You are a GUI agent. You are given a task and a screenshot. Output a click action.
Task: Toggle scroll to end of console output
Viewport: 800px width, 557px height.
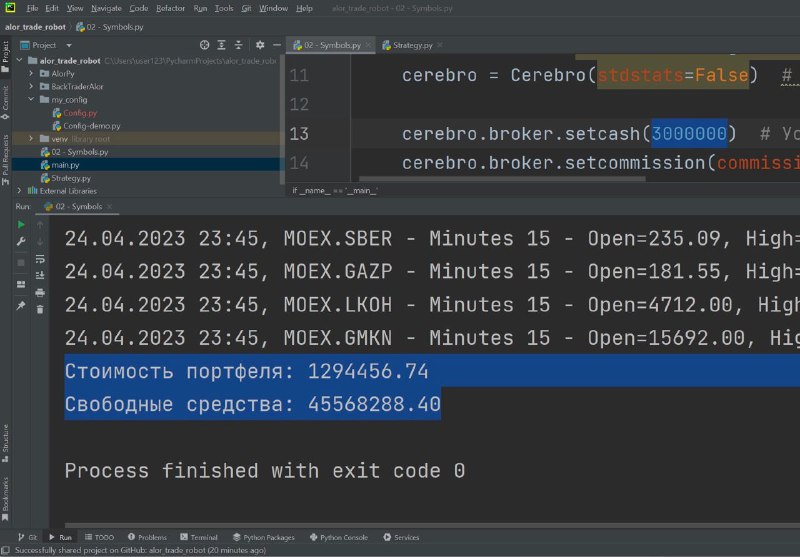point(40,276)
